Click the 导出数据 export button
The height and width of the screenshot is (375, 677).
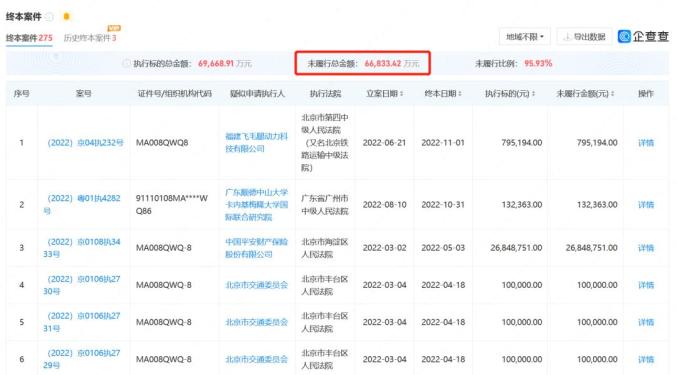tap(584, 37)
